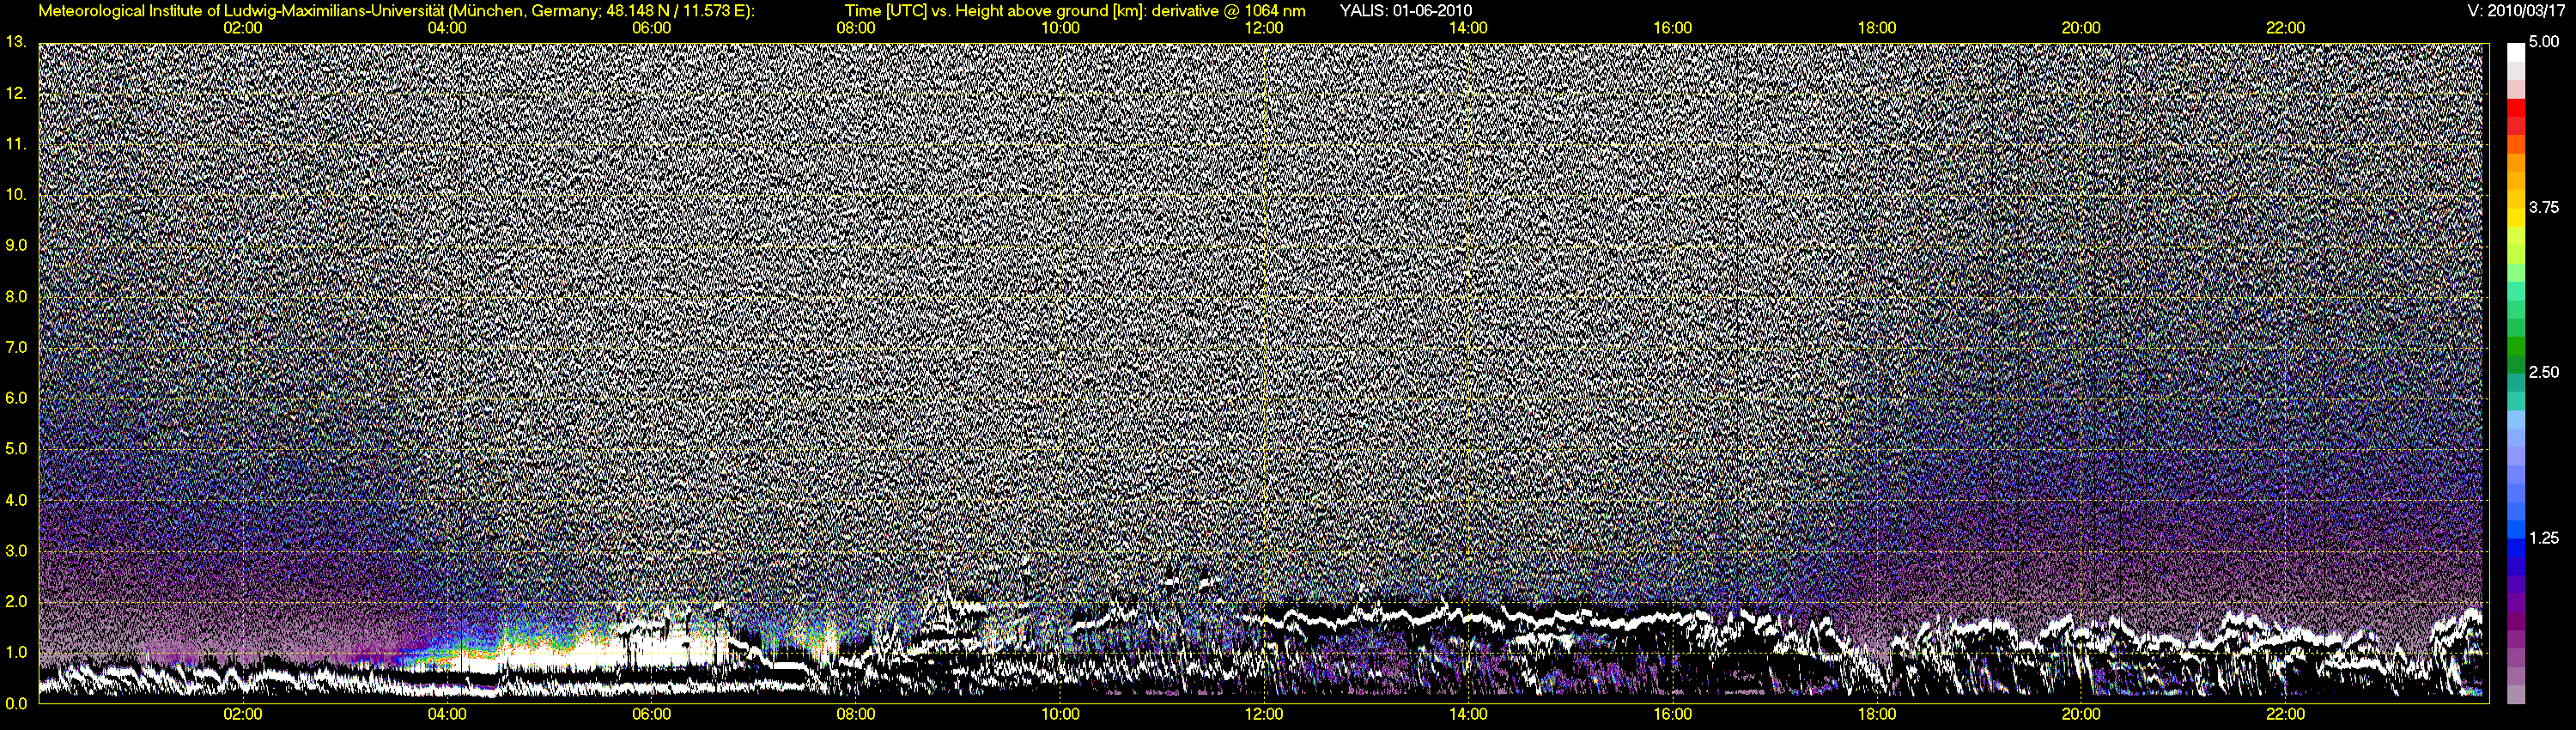Select the 10:00 label on the top time axis
The image size is (2576, 730).
pos(1060,28)
